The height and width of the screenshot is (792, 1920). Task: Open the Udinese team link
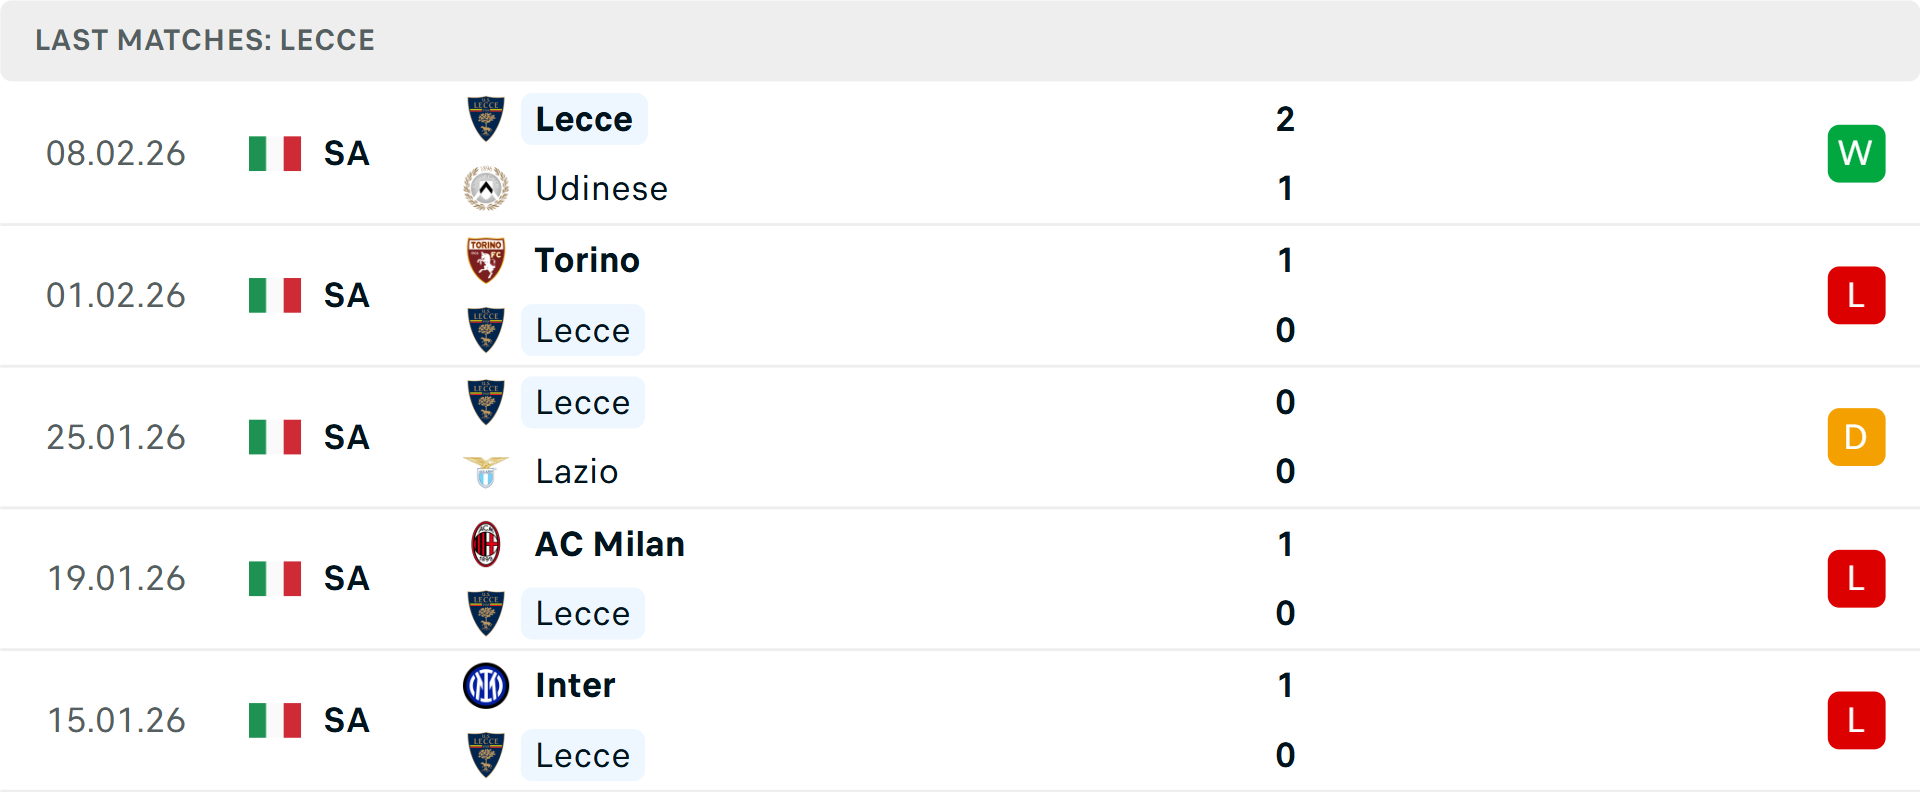pos(601,188)
